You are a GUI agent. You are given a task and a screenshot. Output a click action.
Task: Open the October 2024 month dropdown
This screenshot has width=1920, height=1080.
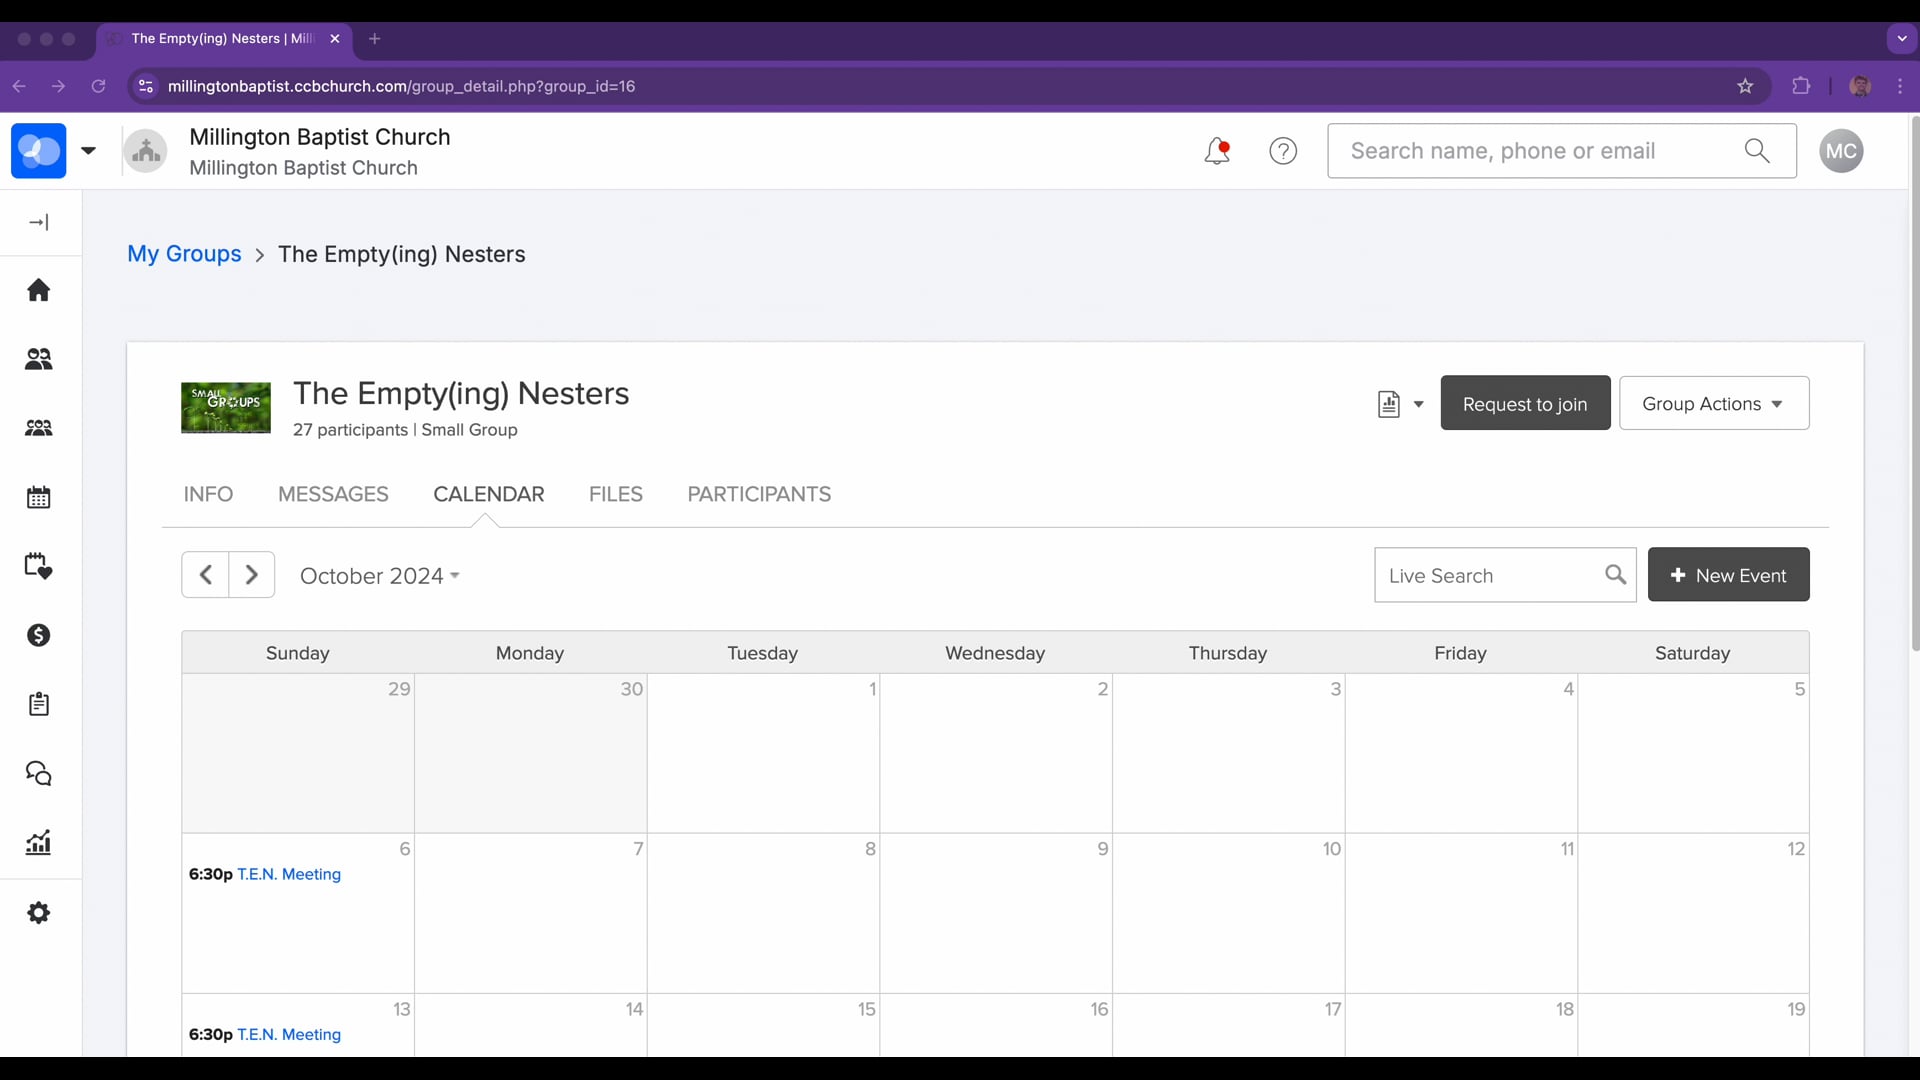point(380,576)
